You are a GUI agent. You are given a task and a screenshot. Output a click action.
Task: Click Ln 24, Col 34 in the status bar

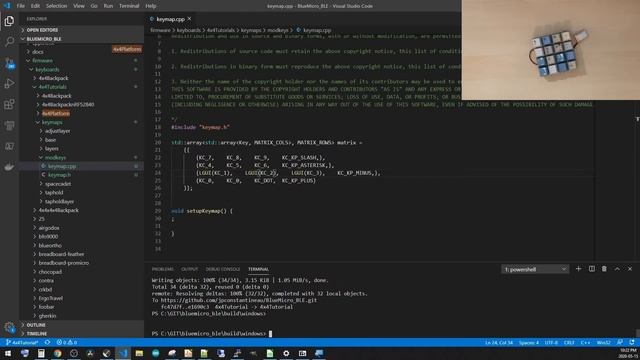click(x=499, y=342)
